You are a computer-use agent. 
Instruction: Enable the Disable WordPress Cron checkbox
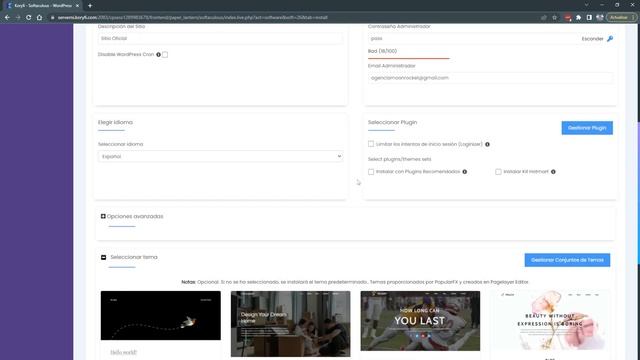pos(165,55)
